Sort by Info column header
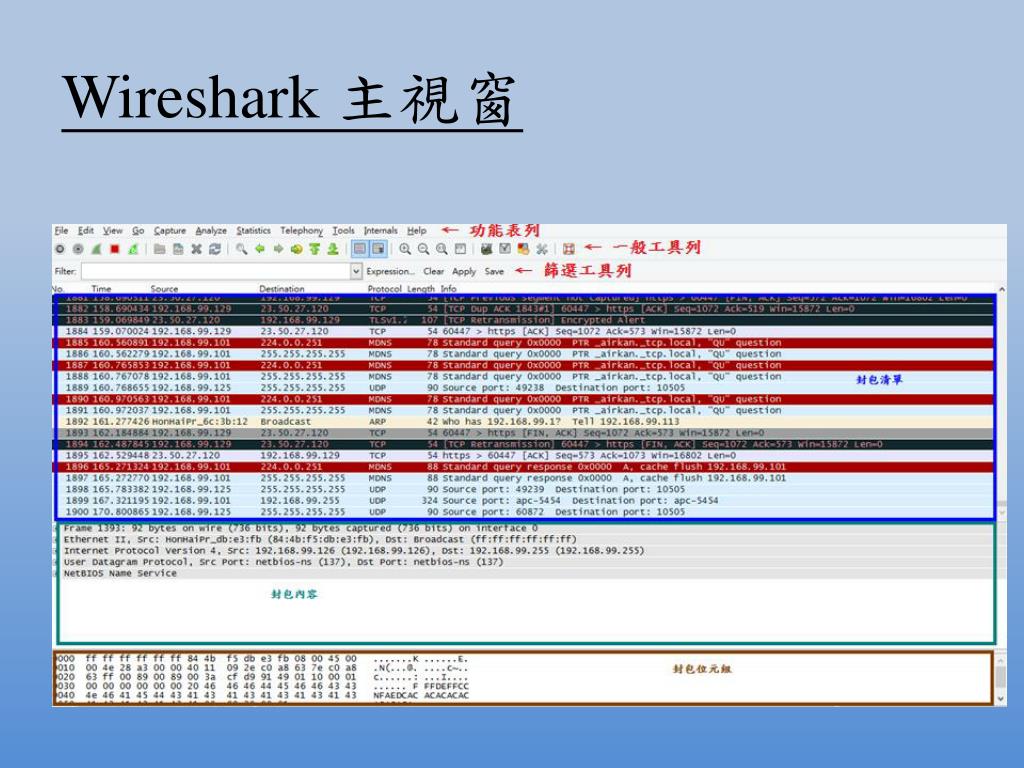The image size is (1024, 768). [449, 289]
